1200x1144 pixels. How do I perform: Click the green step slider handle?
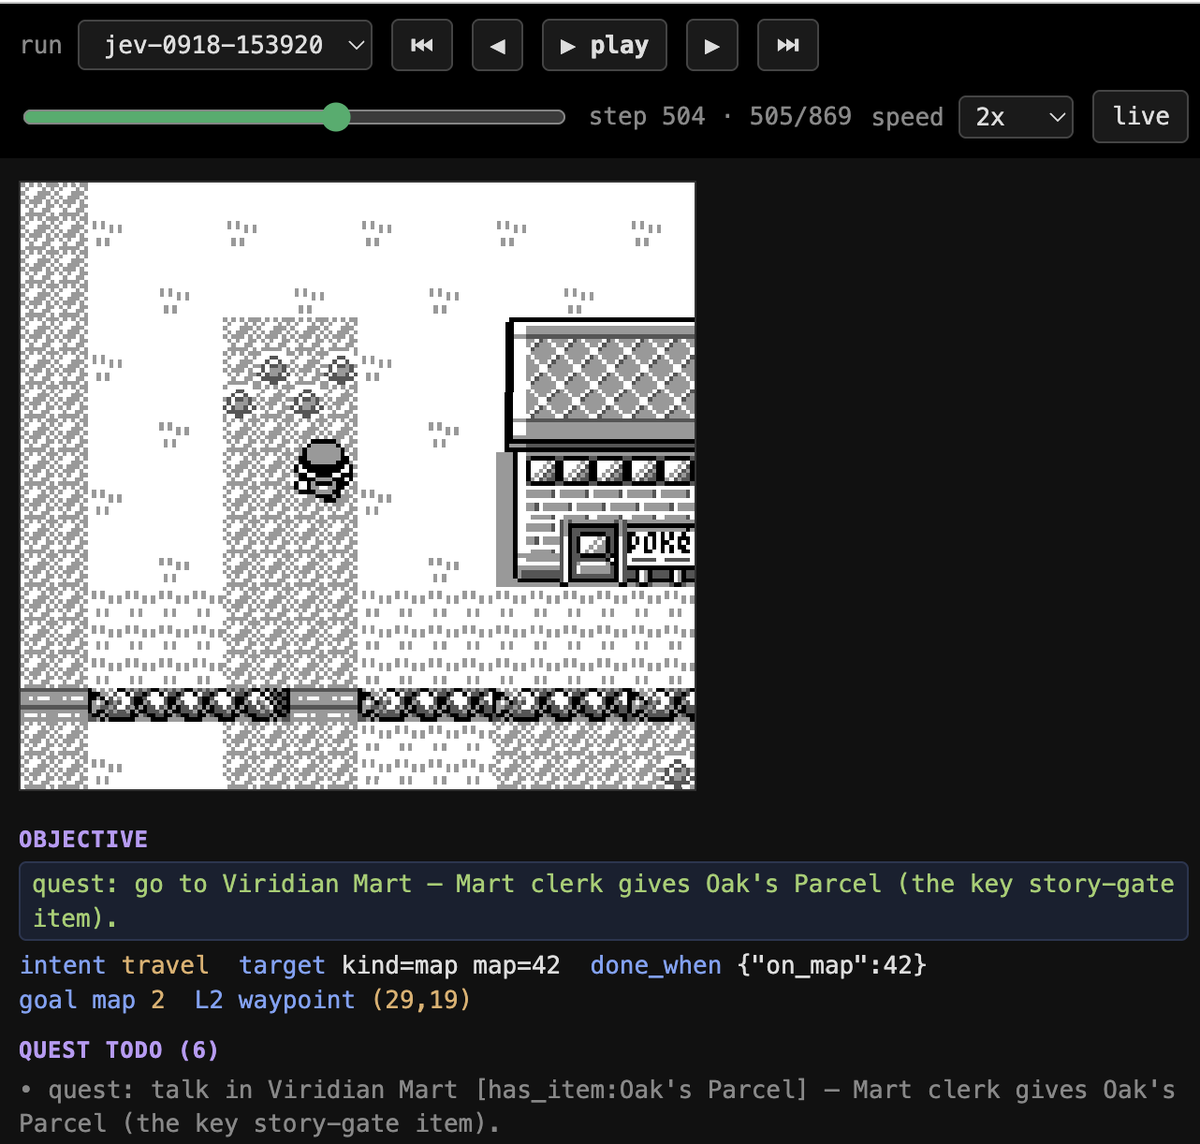click(x=337, y=117)
